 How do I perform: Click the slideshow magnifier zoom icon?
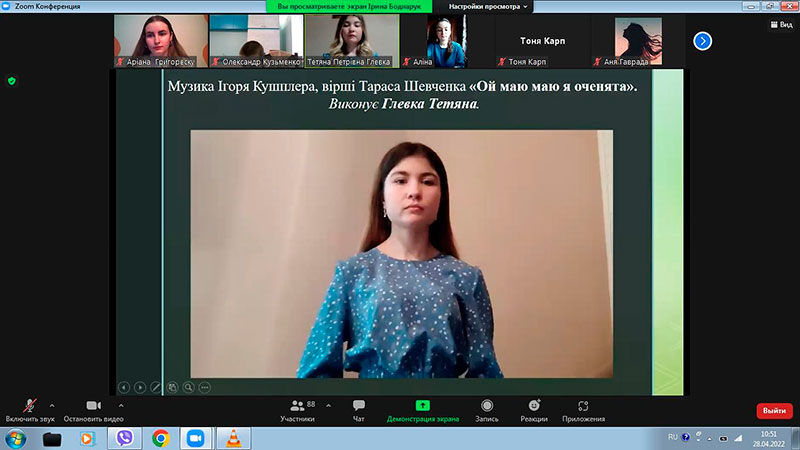tap(188, 387)
